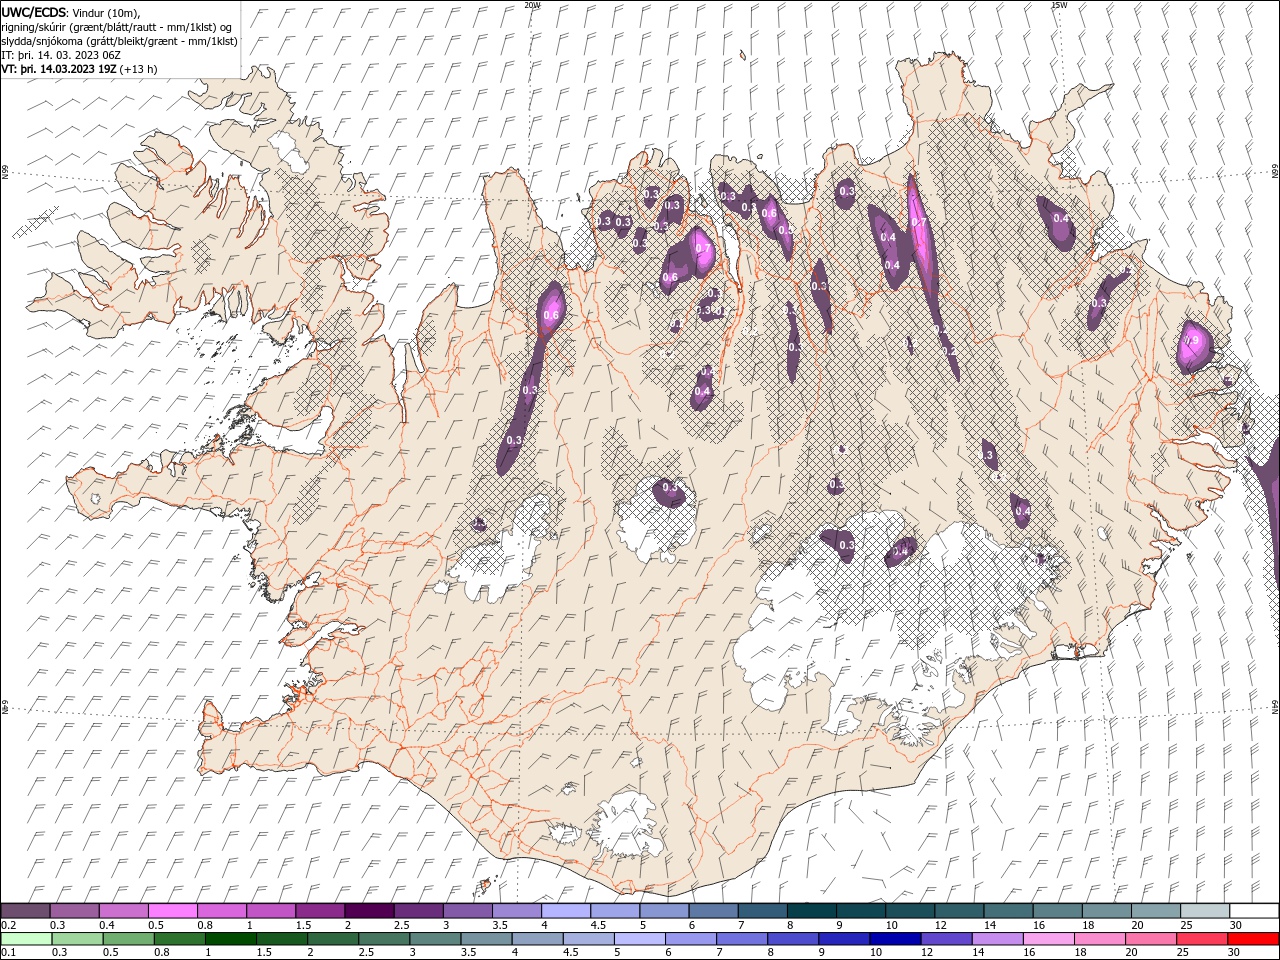Screen dimensions: 1280x960
Task: Click the 15W longitude label
Action: pos(1059,5)
